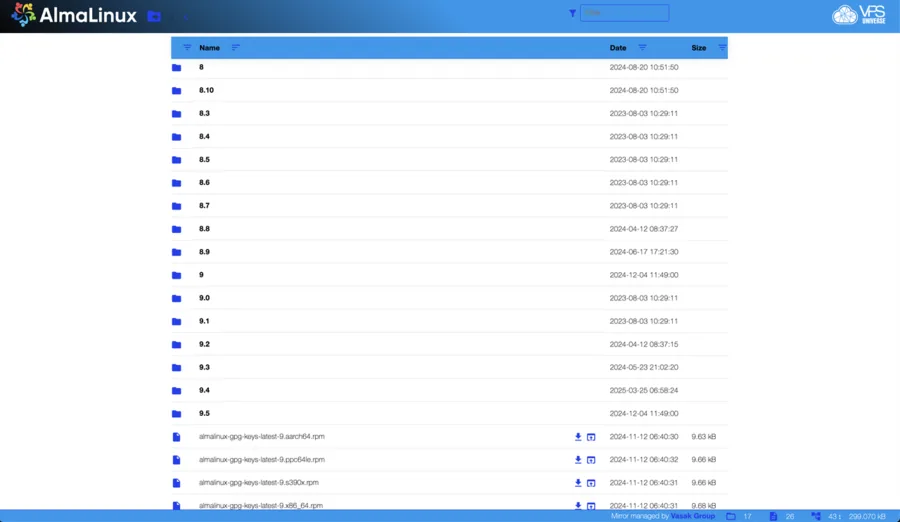Click the file count icon in footer
This screenshot has width=900, height=522.
click(x=773, y=516)
